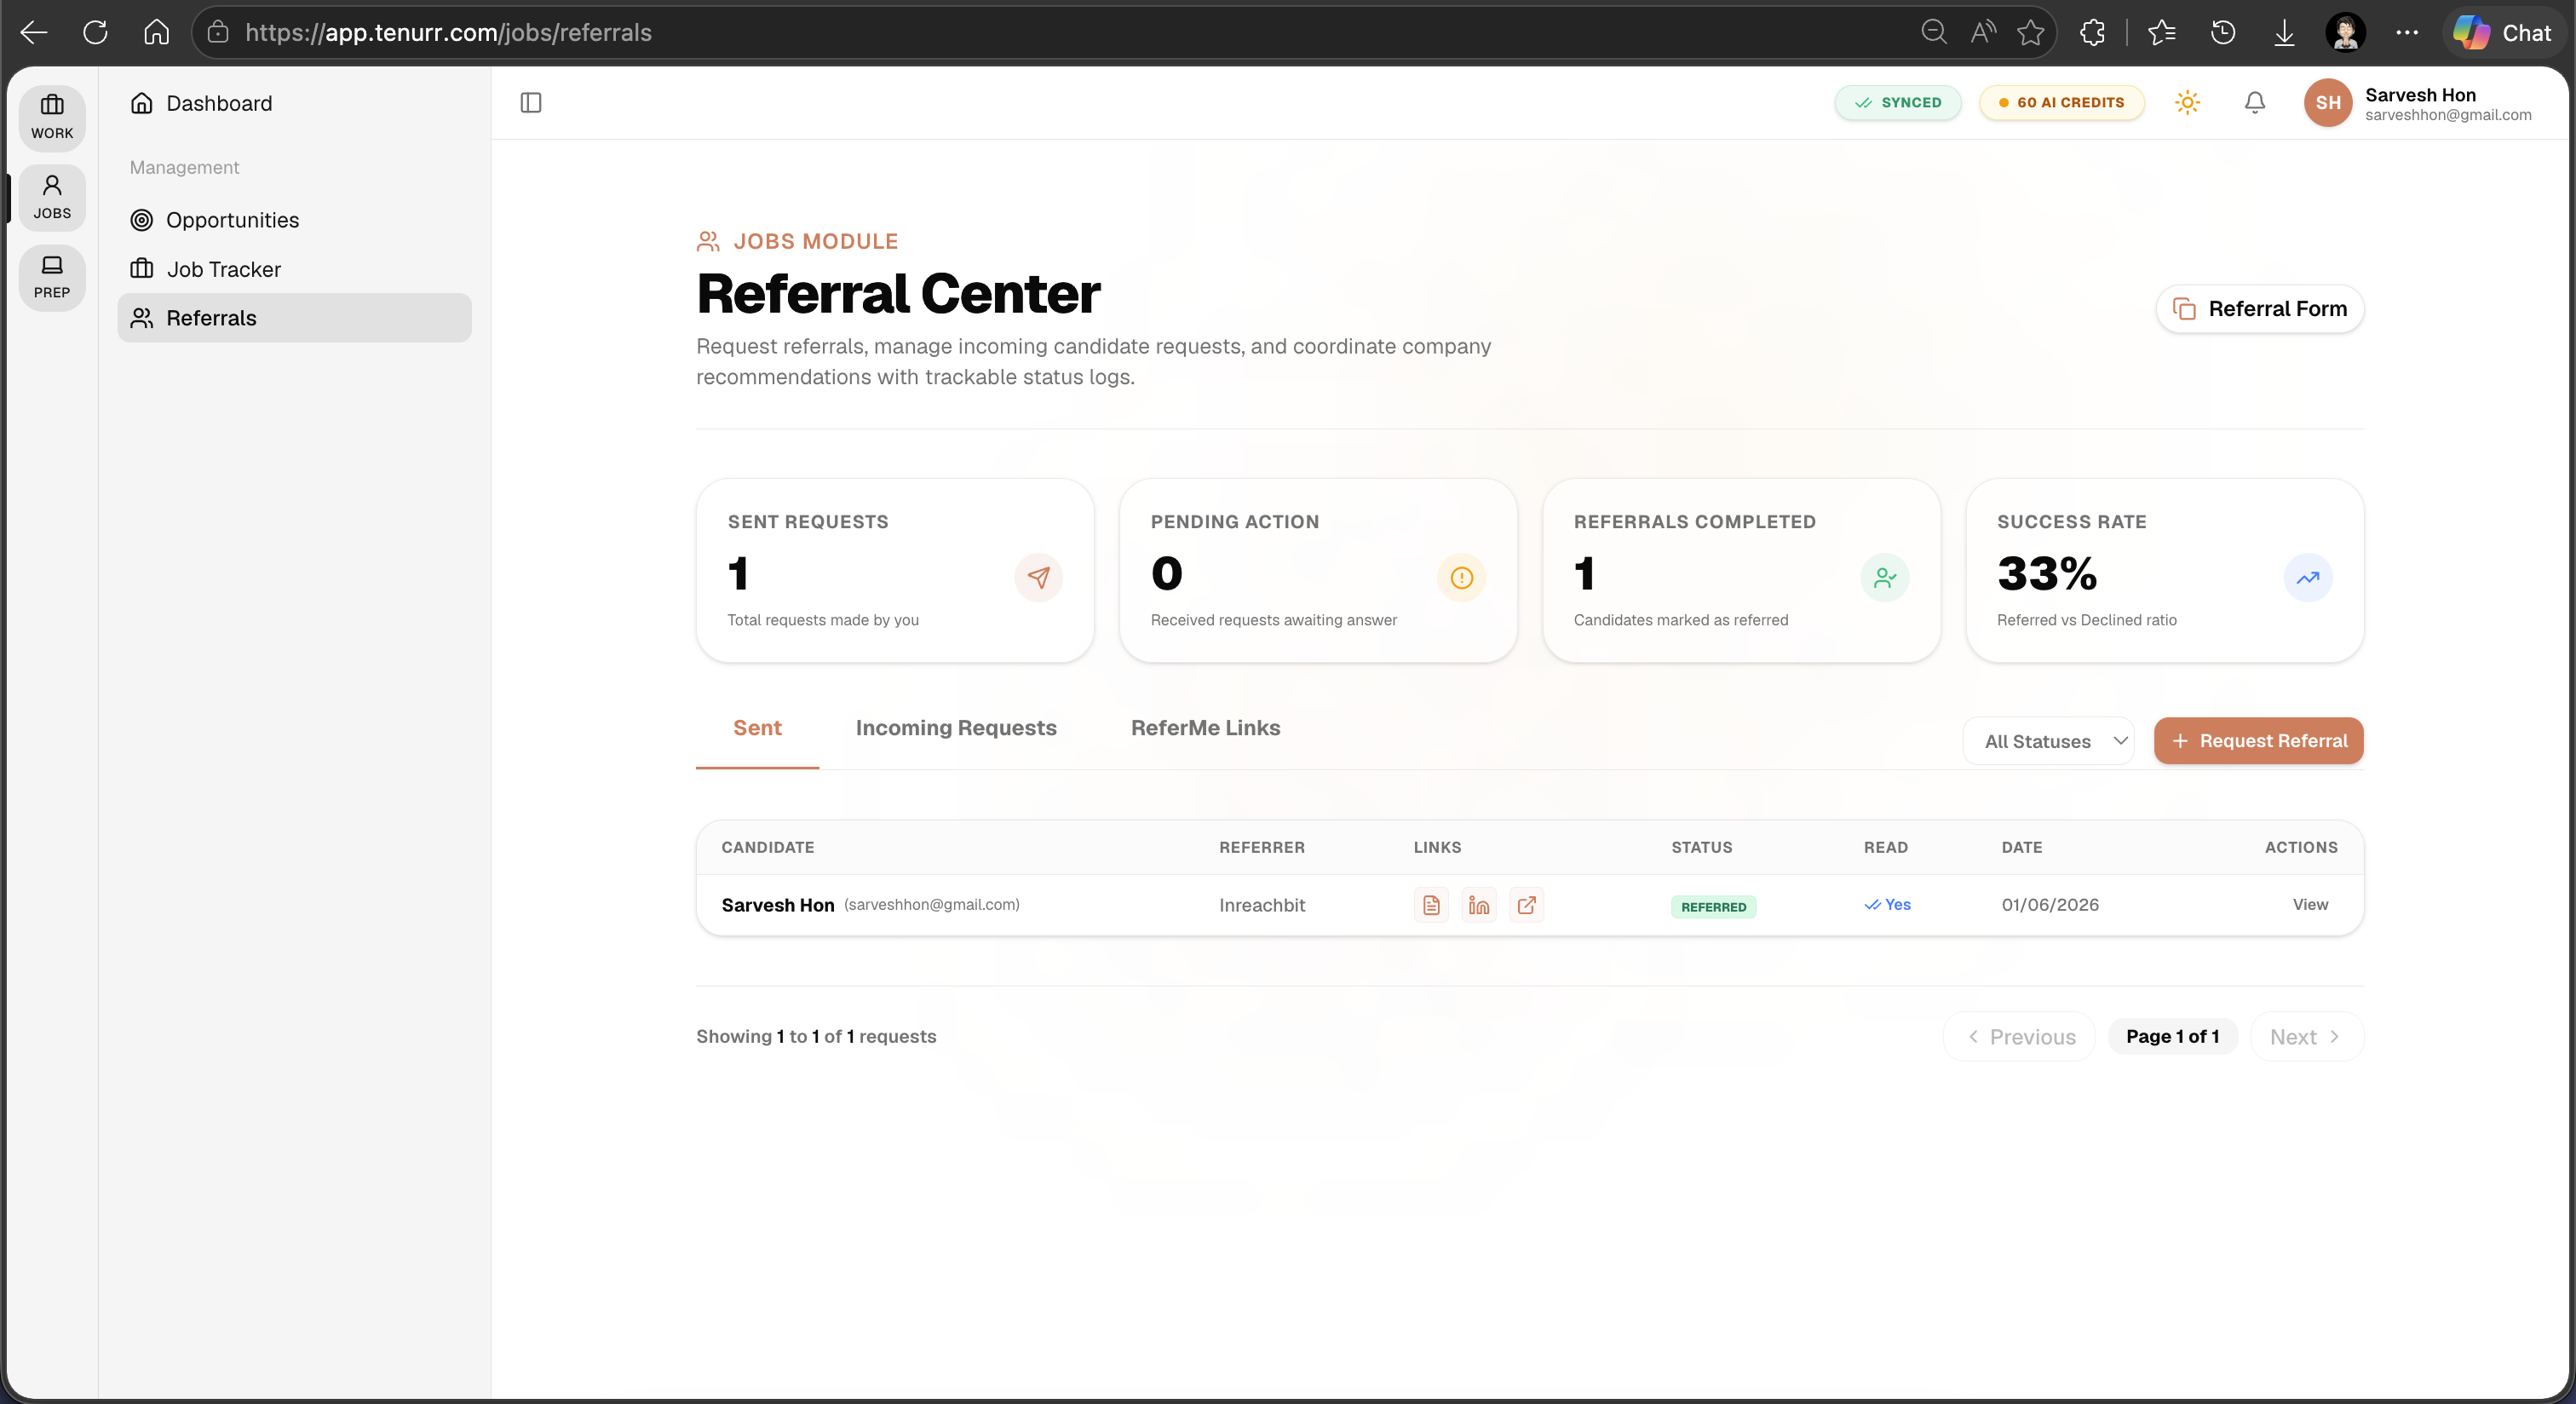Open browser downloads icon
Viewport: 2576px width, 1404px height.
point(2284,33)
